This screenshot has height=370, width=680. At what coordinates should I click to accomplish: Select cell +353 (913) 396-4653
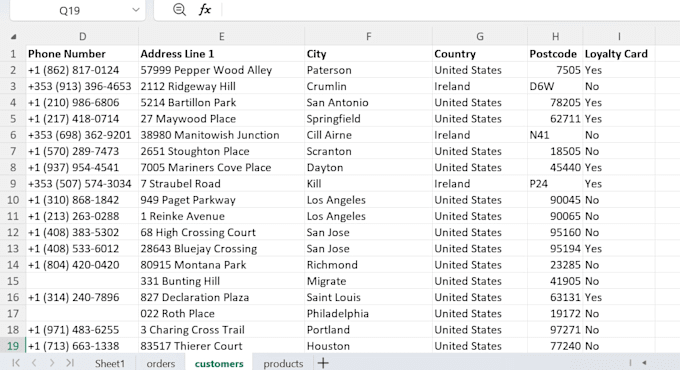82,86
